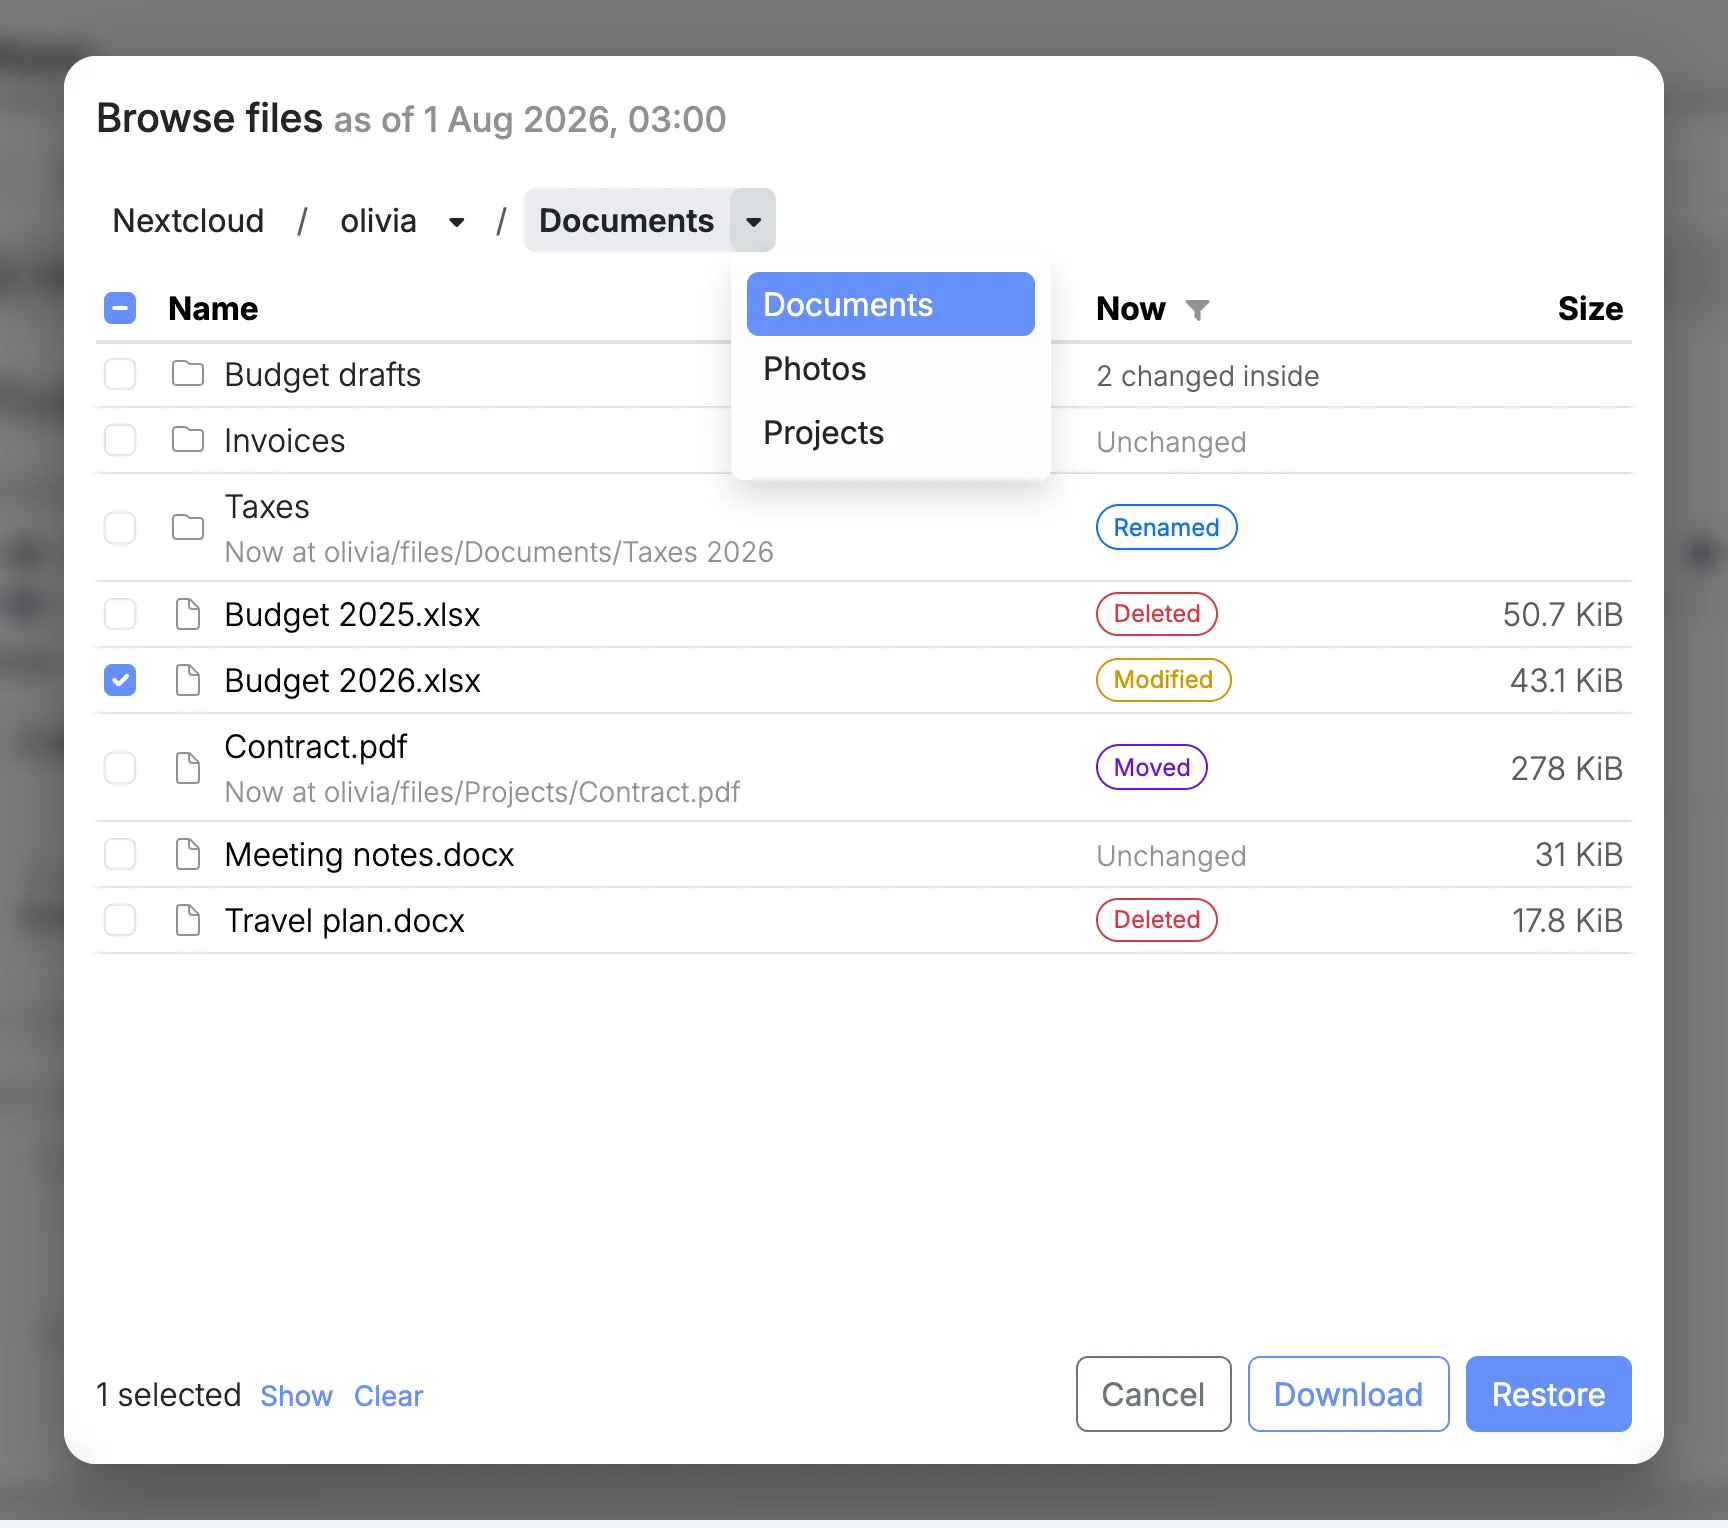Click the Modified badge on Budget 2026.xlsx

(x=1163, y=680)
